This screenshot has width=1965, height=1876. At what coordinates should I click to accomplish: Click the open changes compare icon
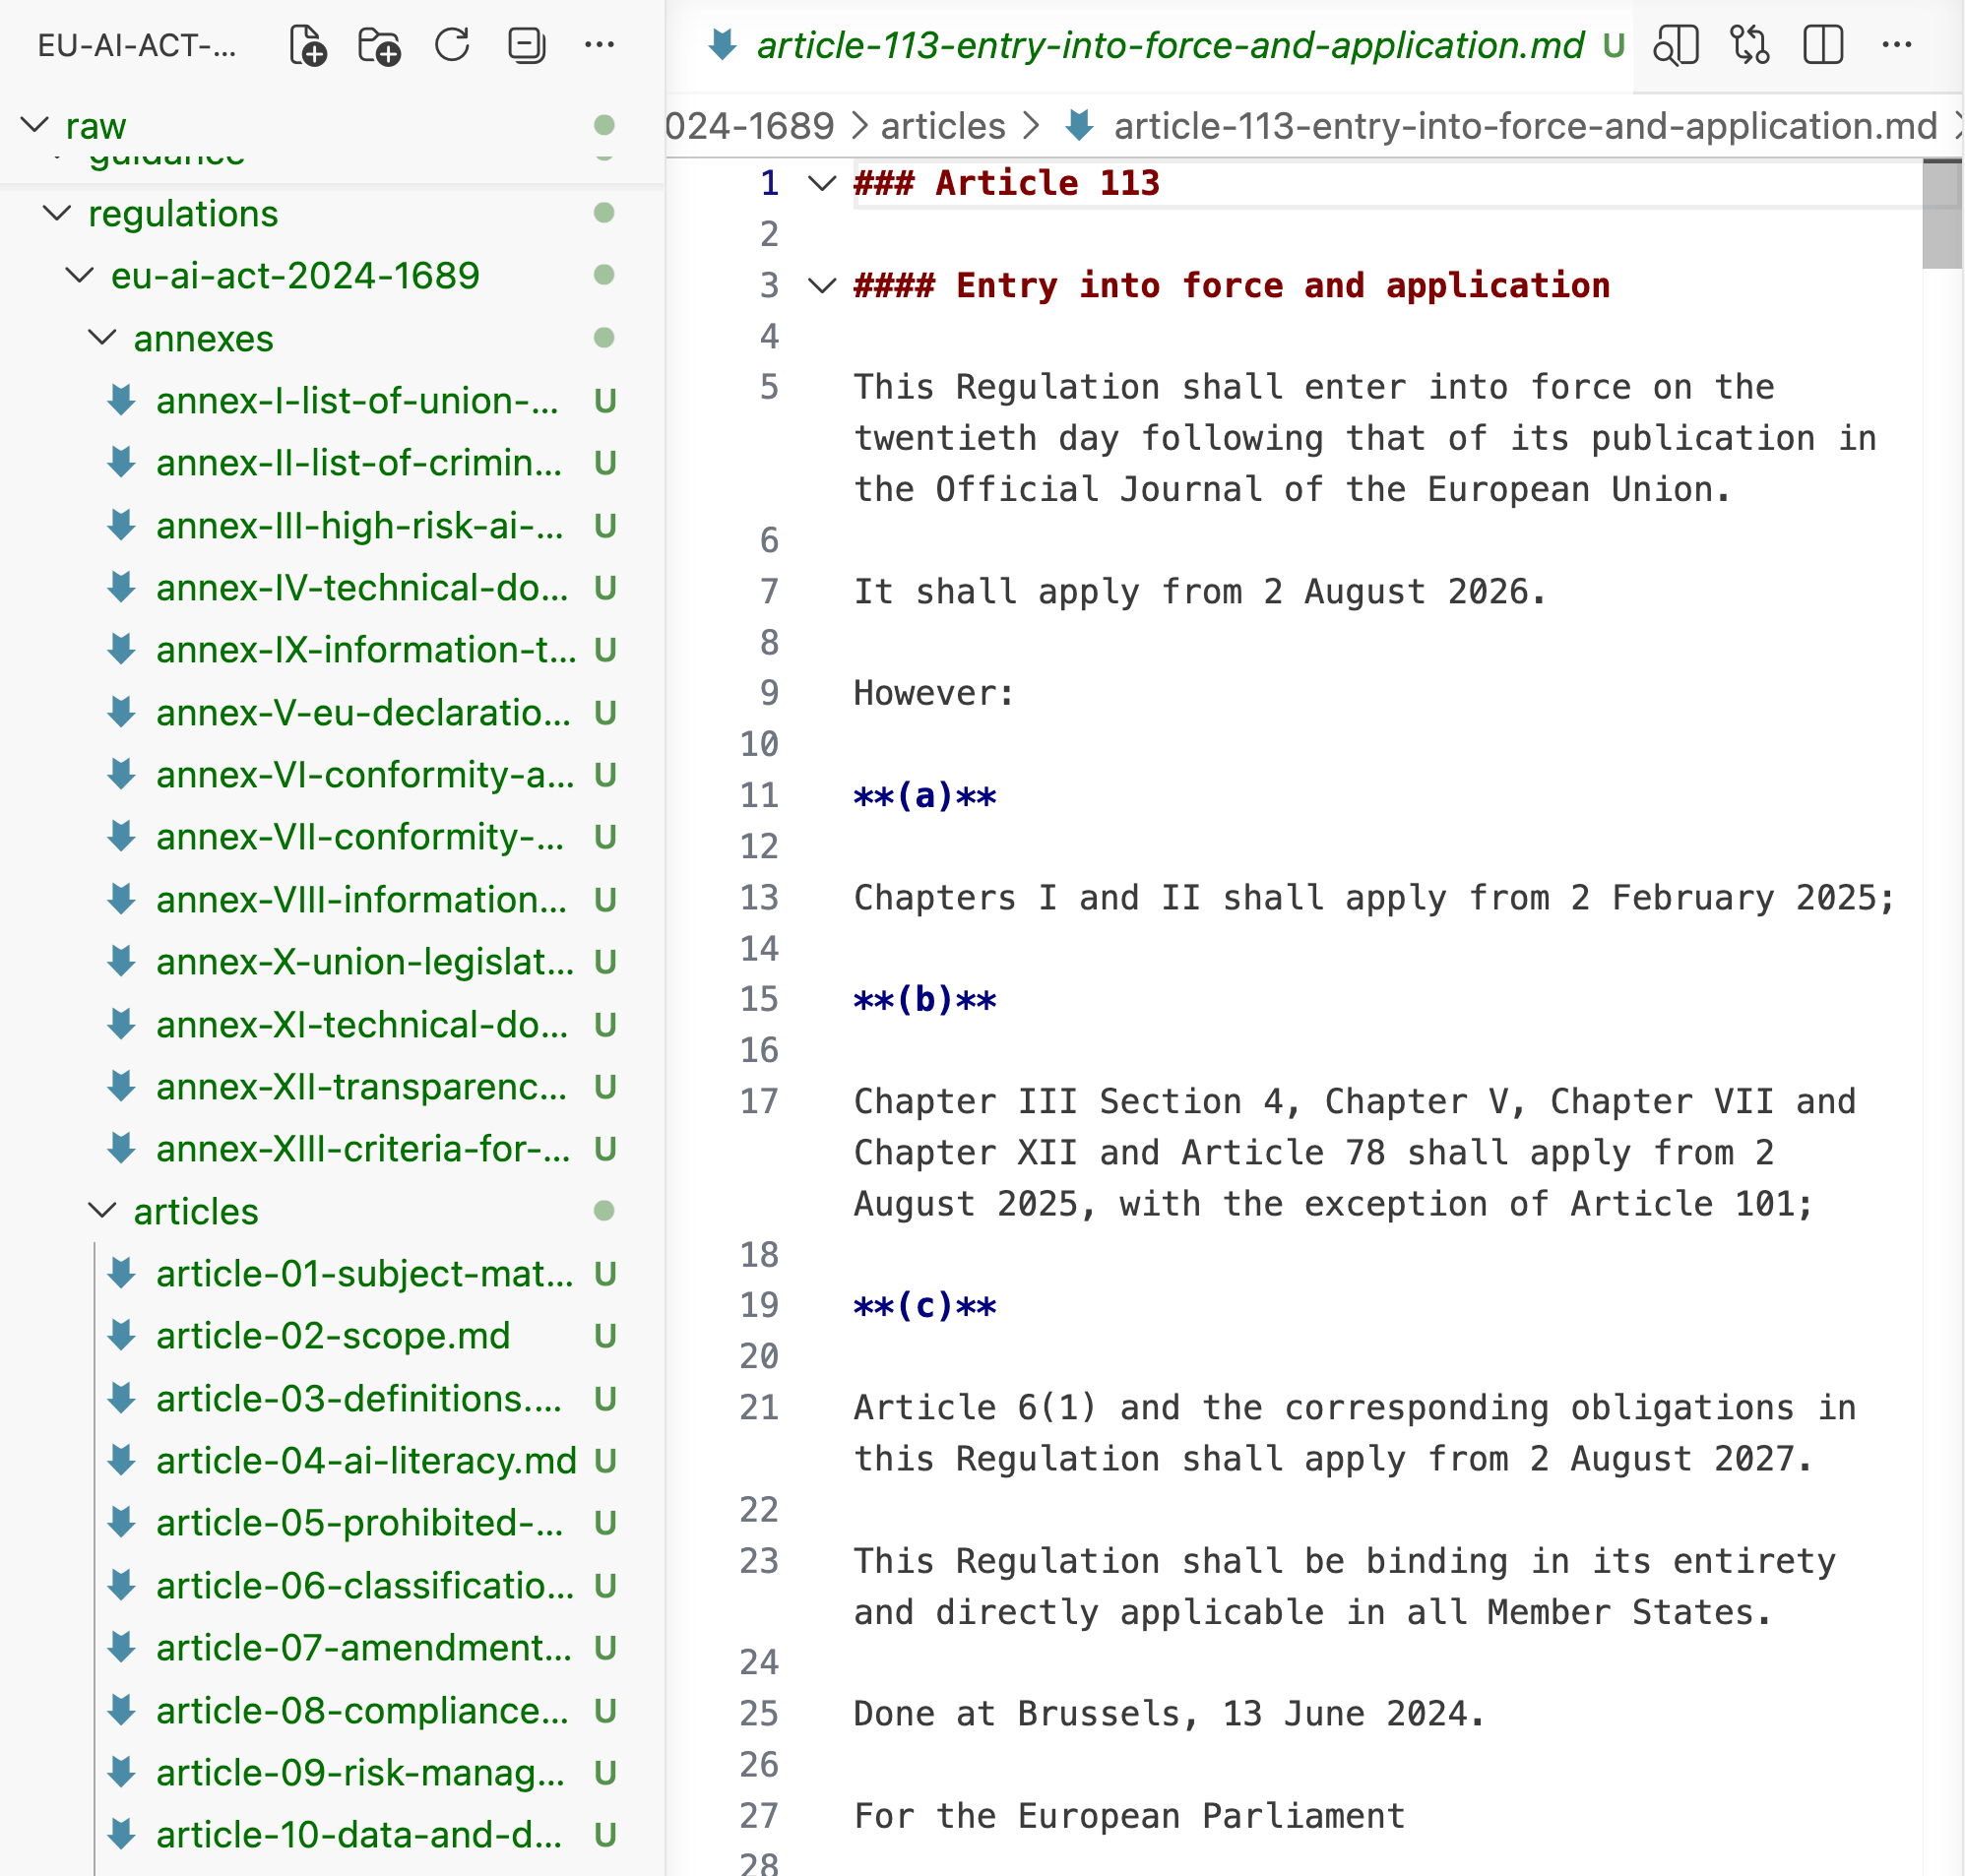pyautogui.click(x=1750, y=45)
